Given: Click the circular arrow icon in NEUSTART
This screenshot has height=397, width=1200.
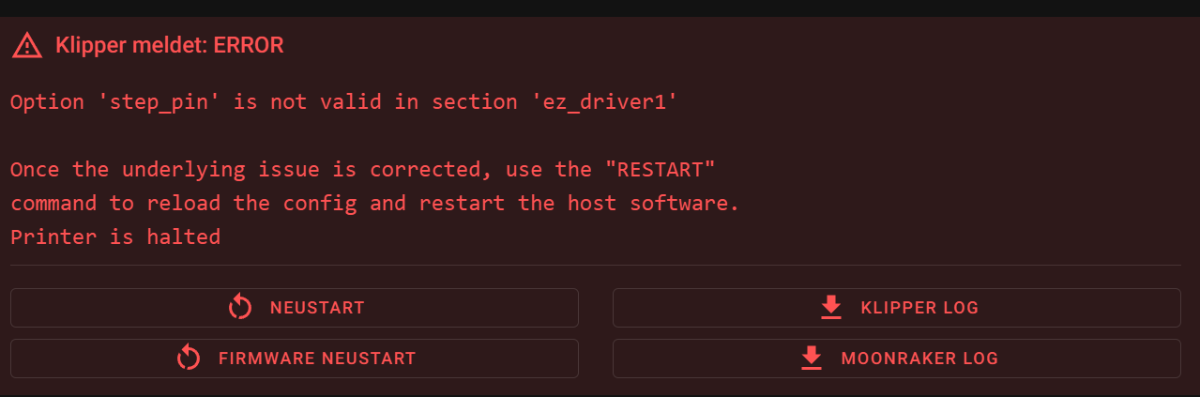Looking at the screenshot, I should (x=240, y=308).
